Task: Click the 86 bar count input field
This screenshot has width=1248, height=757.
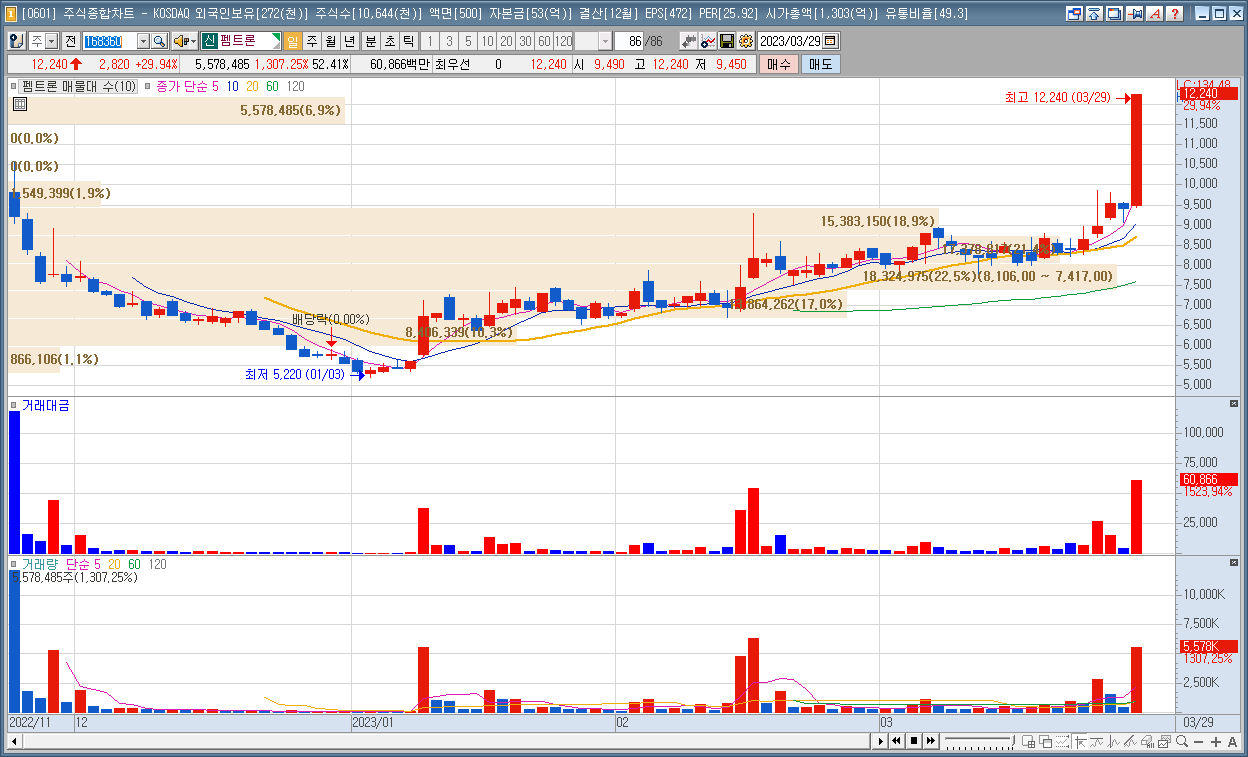Action: 630,41
